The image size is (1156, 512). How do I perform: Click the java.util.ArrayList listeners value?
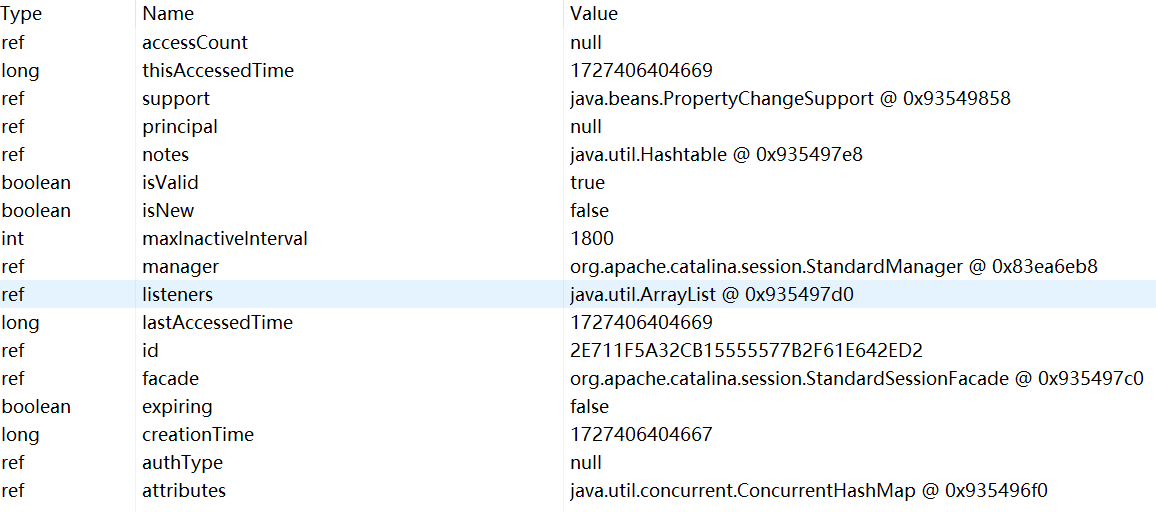tap(711, 295)
